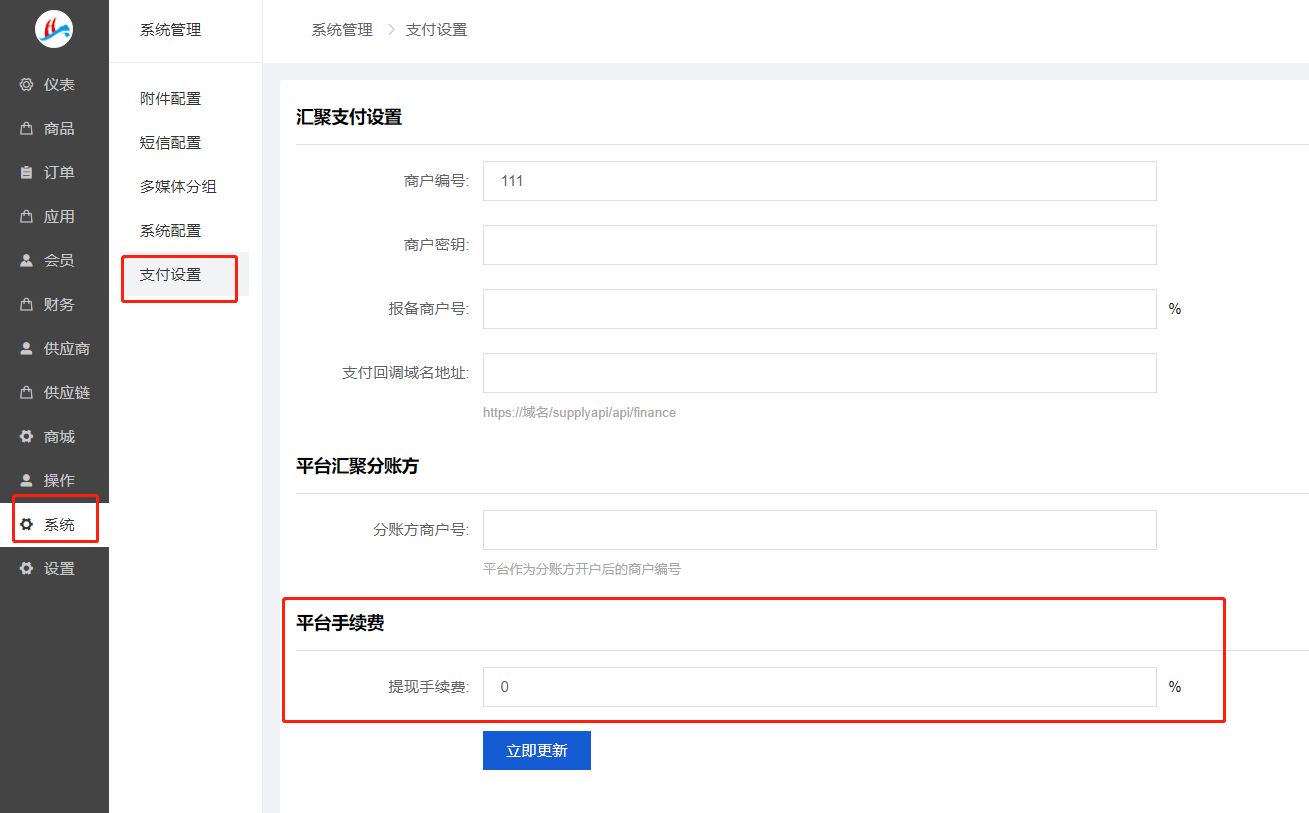
Task: Navigate to 商城 section
Action: [x=54, y=437]
